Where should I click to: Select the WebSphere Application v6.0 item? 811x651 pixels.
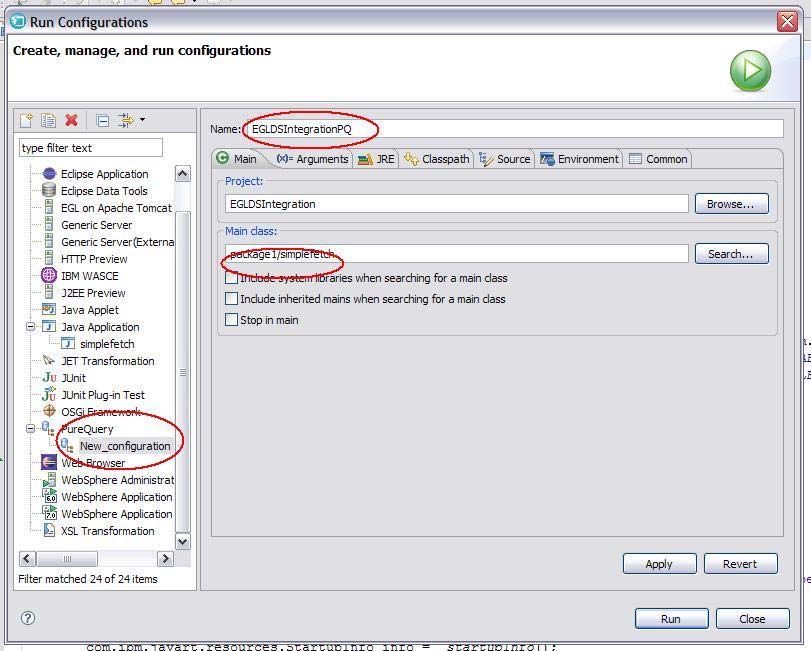[x=116, y=496]
